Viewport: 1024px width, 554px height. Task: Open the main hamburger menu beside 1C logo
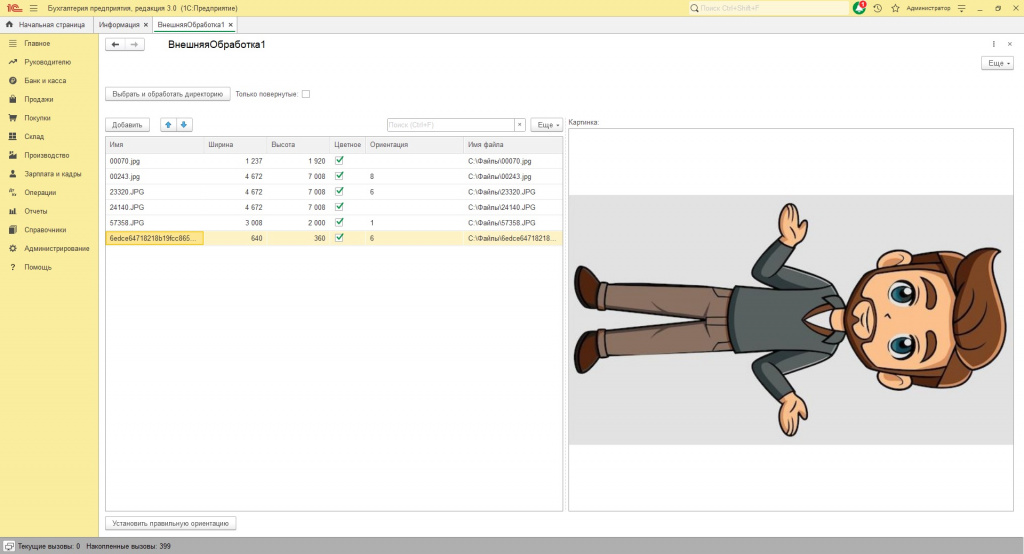click(x=33, y=8)
